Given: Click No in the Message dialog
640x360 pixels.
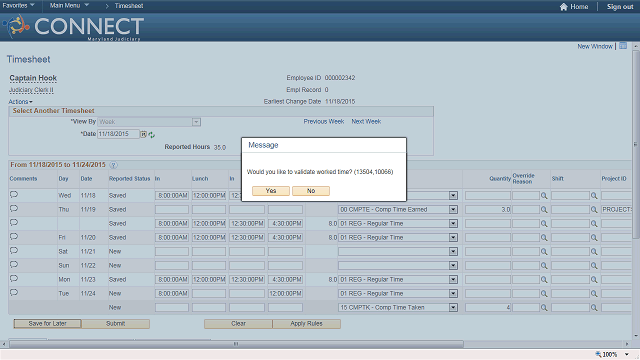Looking at the screenshot, I should [x=311, y=191].
